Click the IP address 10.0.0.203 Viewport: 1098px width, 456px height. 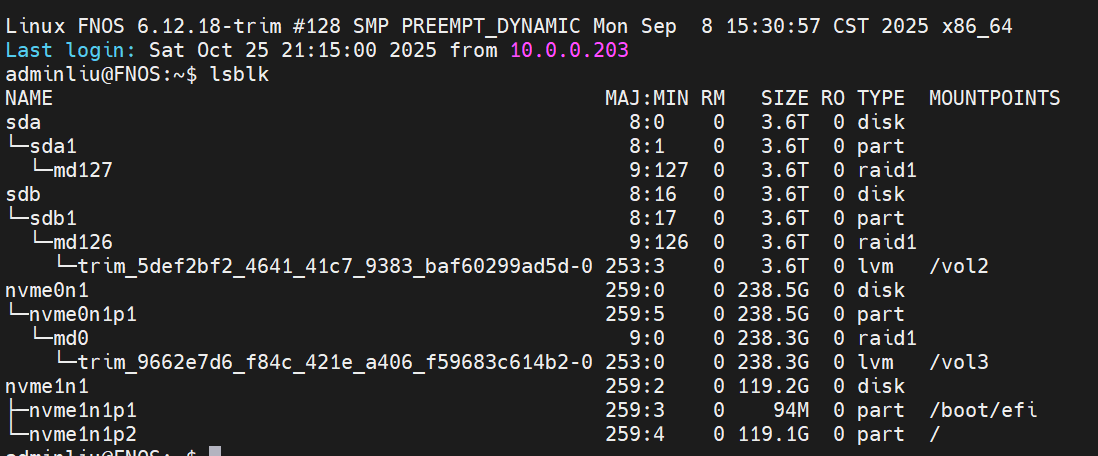(x=569, y=50)
